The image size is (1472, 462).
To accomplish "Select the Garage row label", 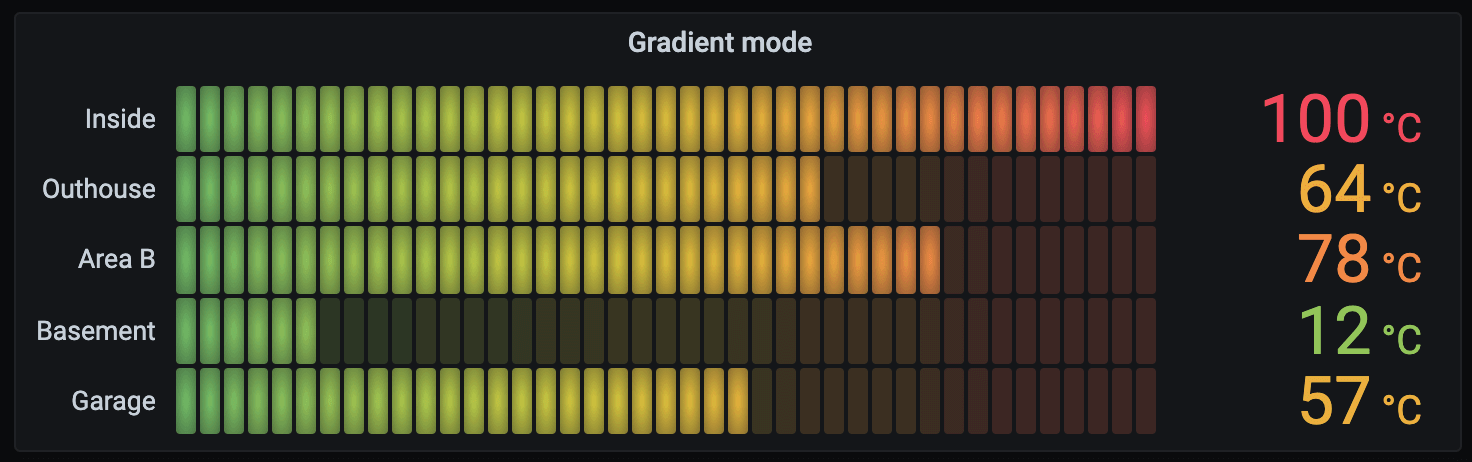I will click(113, 401).
